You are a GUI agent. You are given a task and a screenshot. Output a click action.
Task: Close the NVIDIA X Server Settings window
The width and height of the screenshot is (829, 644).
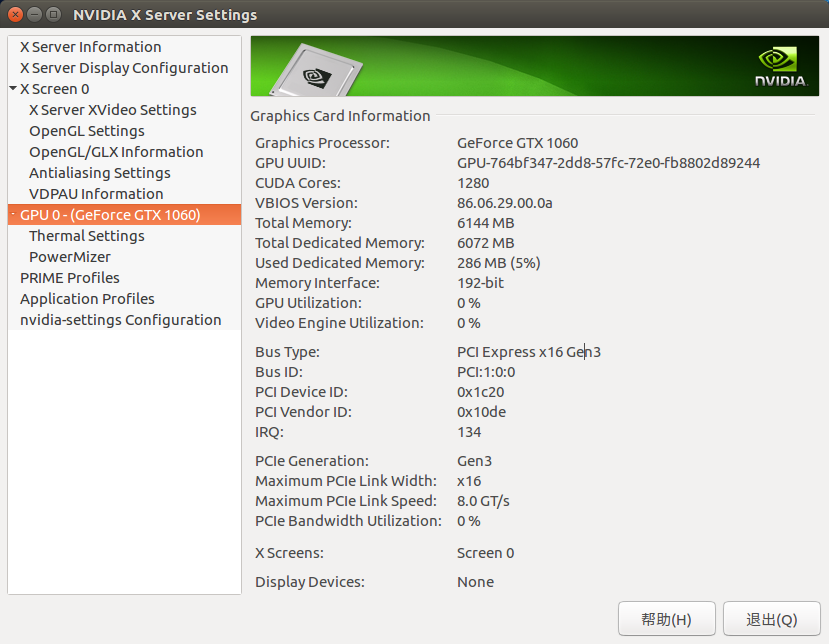click(15, 14)
